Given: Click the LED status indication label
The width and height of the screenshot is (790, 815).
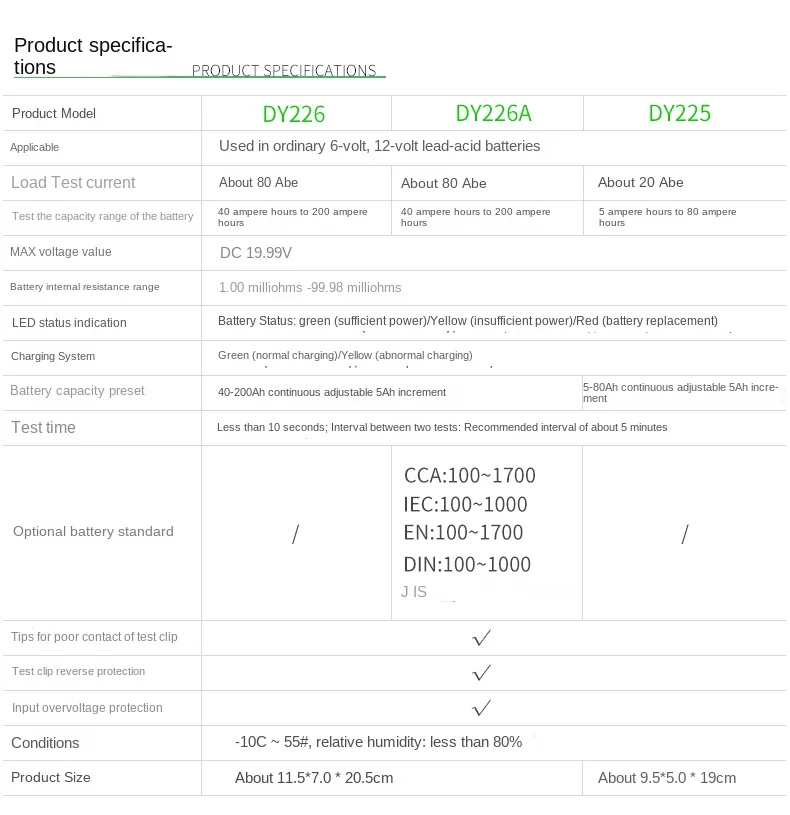Looking at the screenshot, I should point(69,323).
